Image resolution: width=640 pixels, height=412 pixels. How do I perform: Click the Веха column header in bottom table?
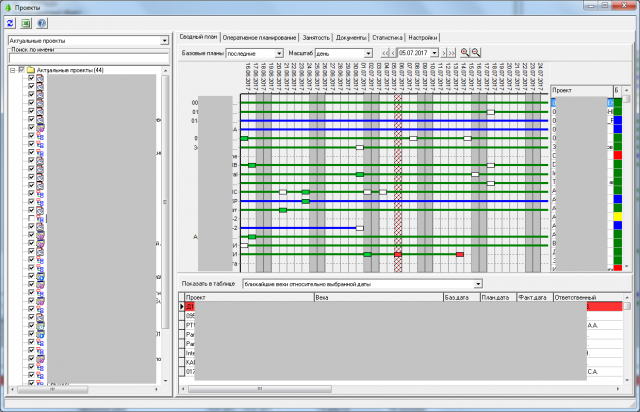(378, 297)
